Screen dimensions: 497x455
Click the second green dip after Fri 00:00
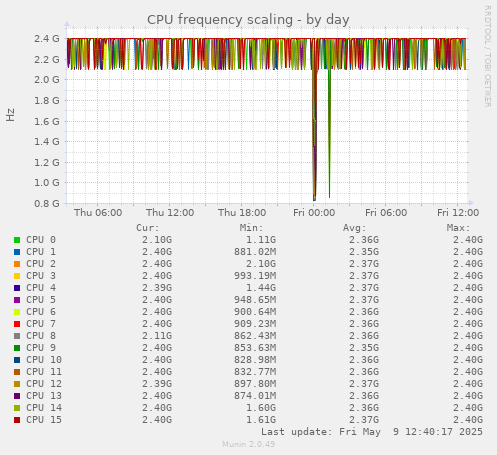pyautogui.click(x=329, y=133)
